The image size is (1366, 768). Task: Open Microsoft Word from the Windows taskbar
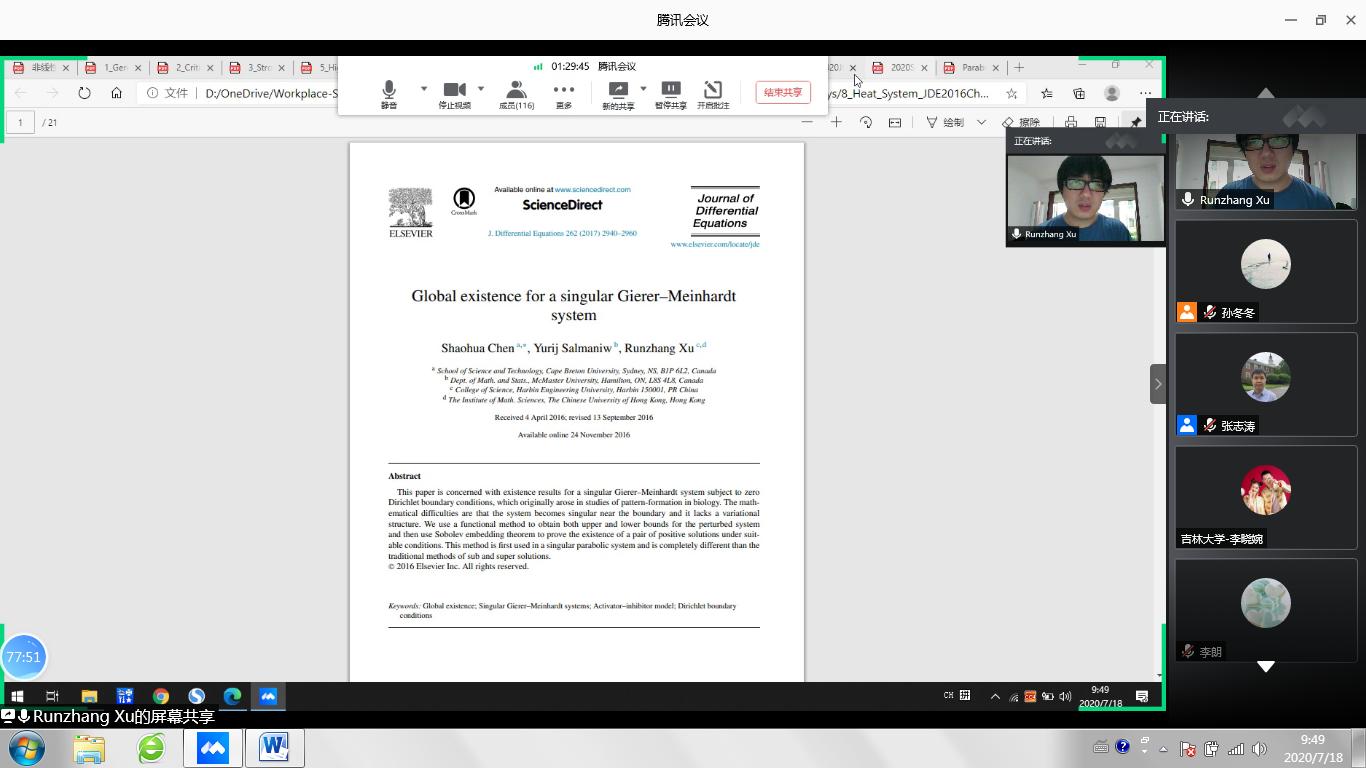(x=274, y=747)
